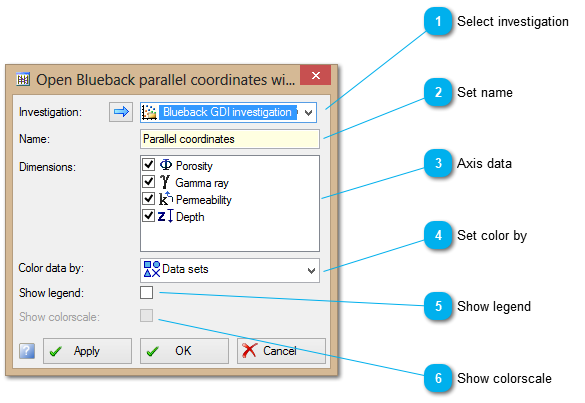585x403 pixels.
Task: Click the Cancel button
Action: (281, 351)
